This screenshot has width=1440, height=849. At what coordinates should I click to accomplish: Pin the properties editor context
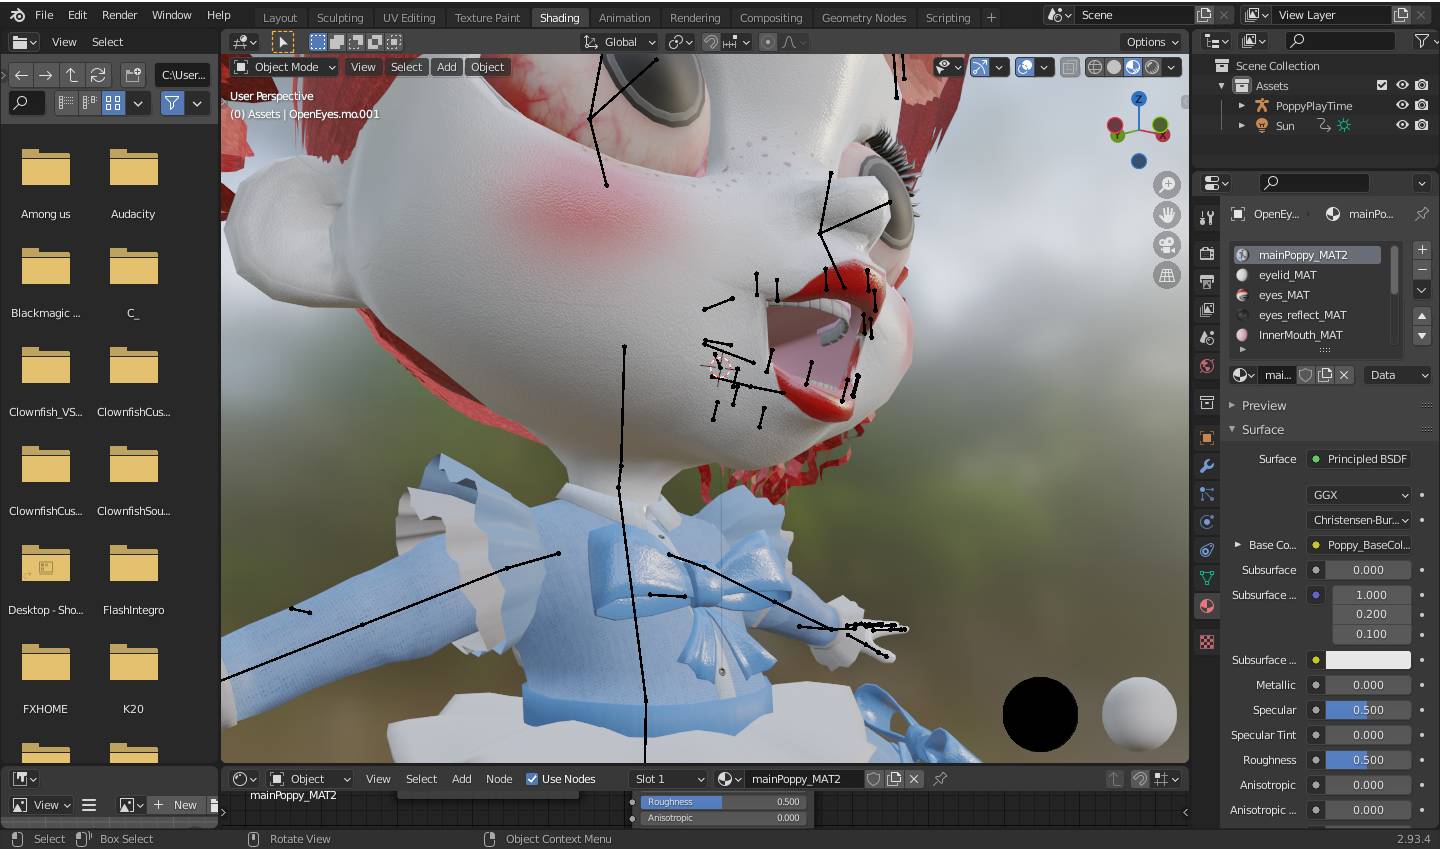1421,214
